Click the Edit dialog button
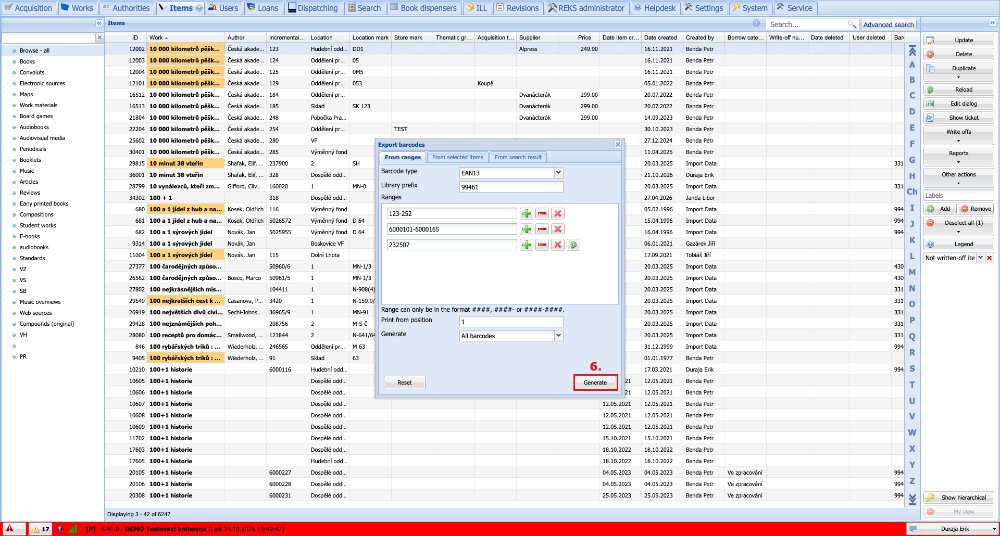Screen dimensions: 1000x536 point(958,104)
